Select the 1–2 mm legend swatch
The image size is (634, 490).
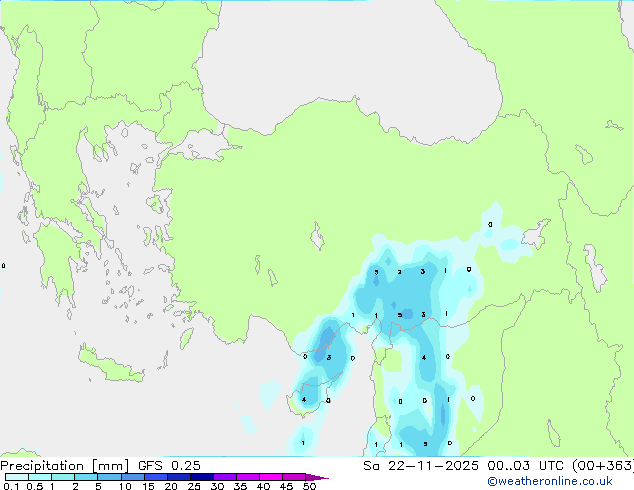63,477
